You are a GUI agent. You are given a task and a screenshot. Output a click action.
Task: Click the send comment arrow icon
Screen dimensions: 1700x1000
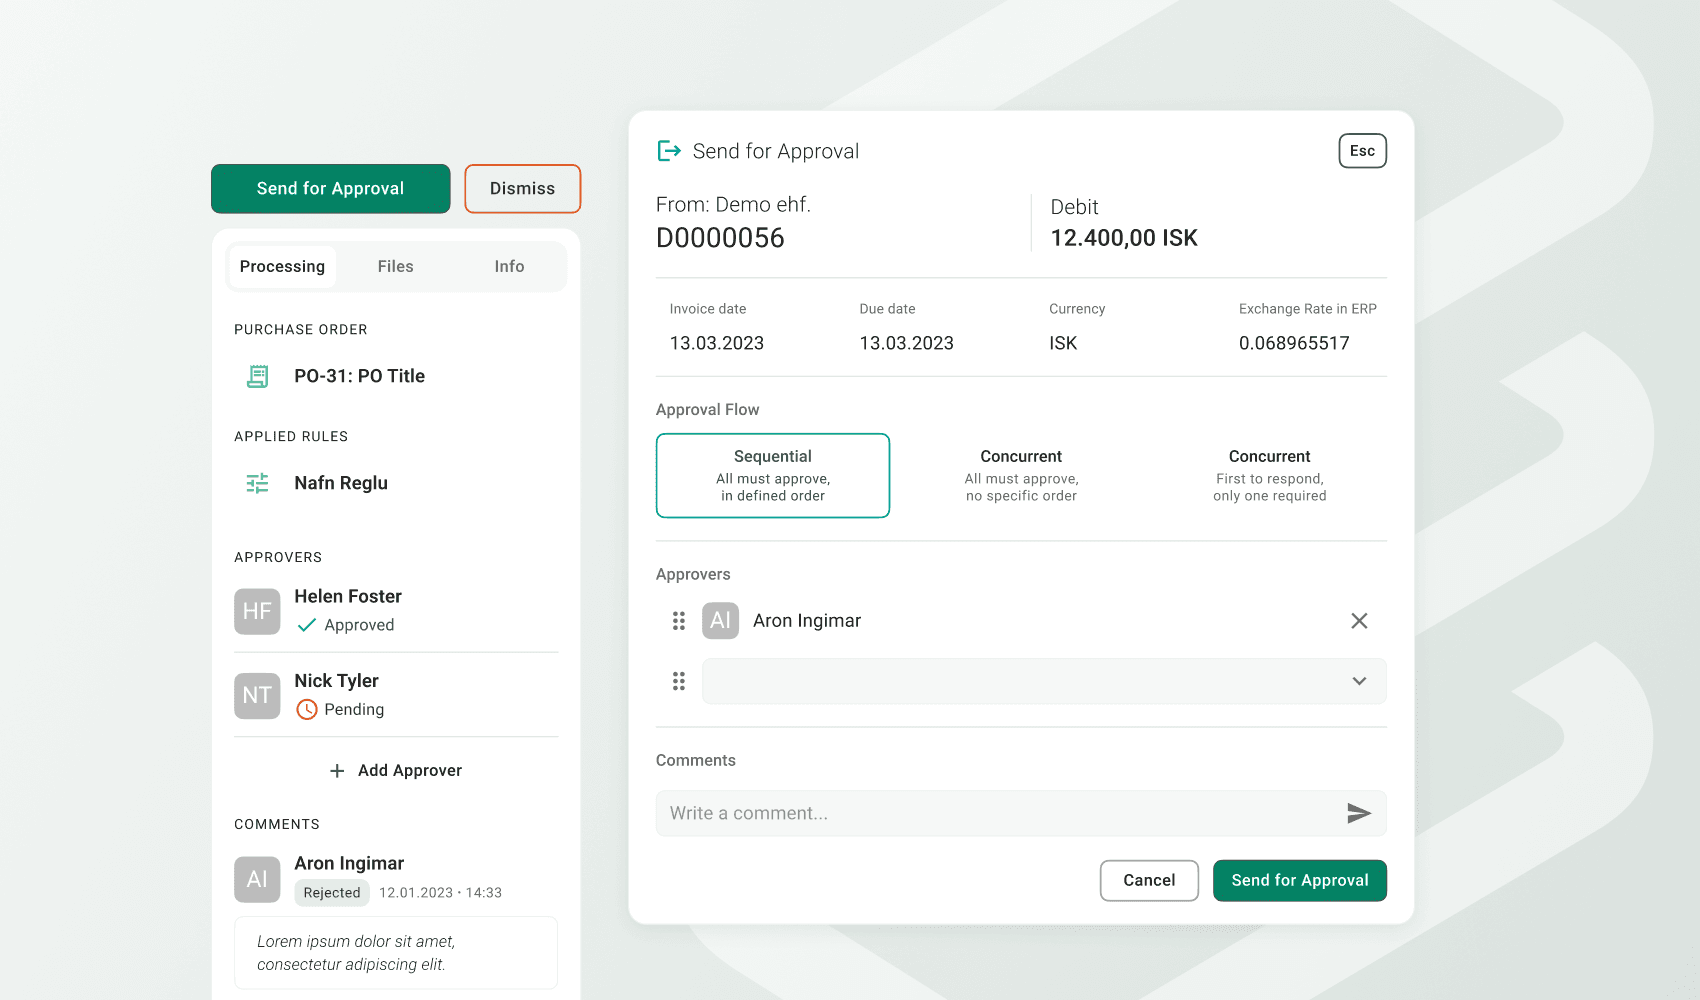[x=1358, y=813]
